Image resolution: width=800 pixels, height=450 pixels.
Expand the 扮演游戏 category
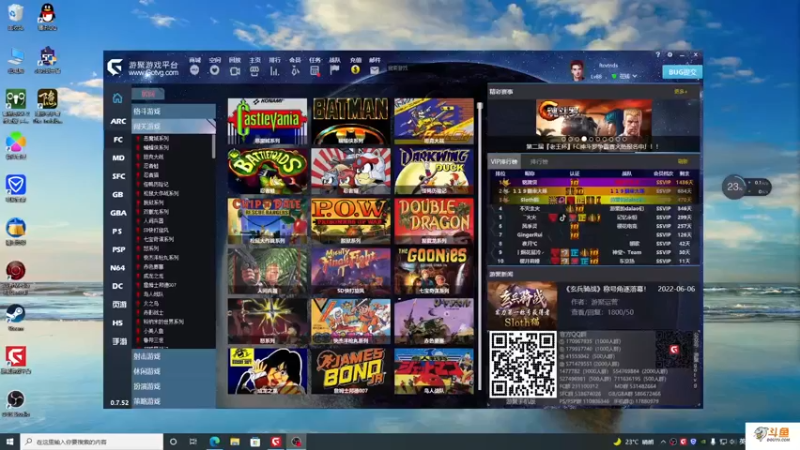click(x=173, y=387)
